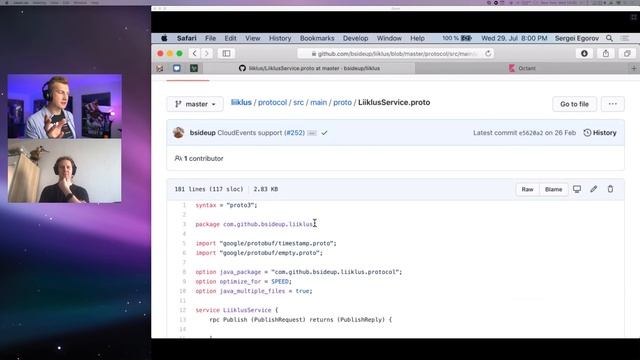
Task: Delete the file with trash icon
Action: [610, 189]
